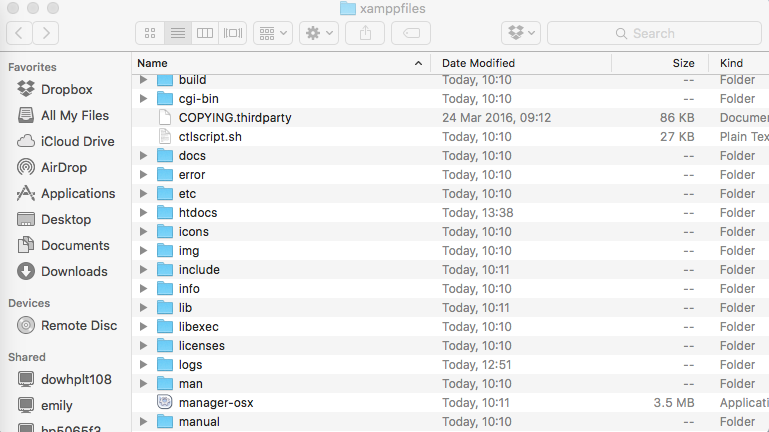Open AirDrop in sidebar
This screenshot has height=432, width=769.
pos(51,167)
